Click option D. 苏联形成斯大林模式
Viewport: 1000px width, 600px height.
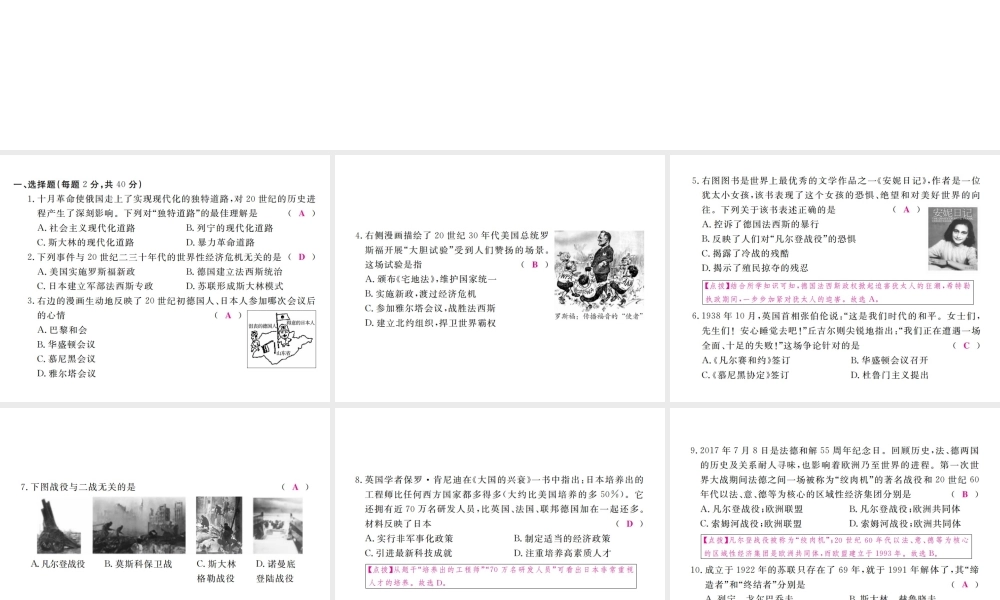[x=235, y=286]
